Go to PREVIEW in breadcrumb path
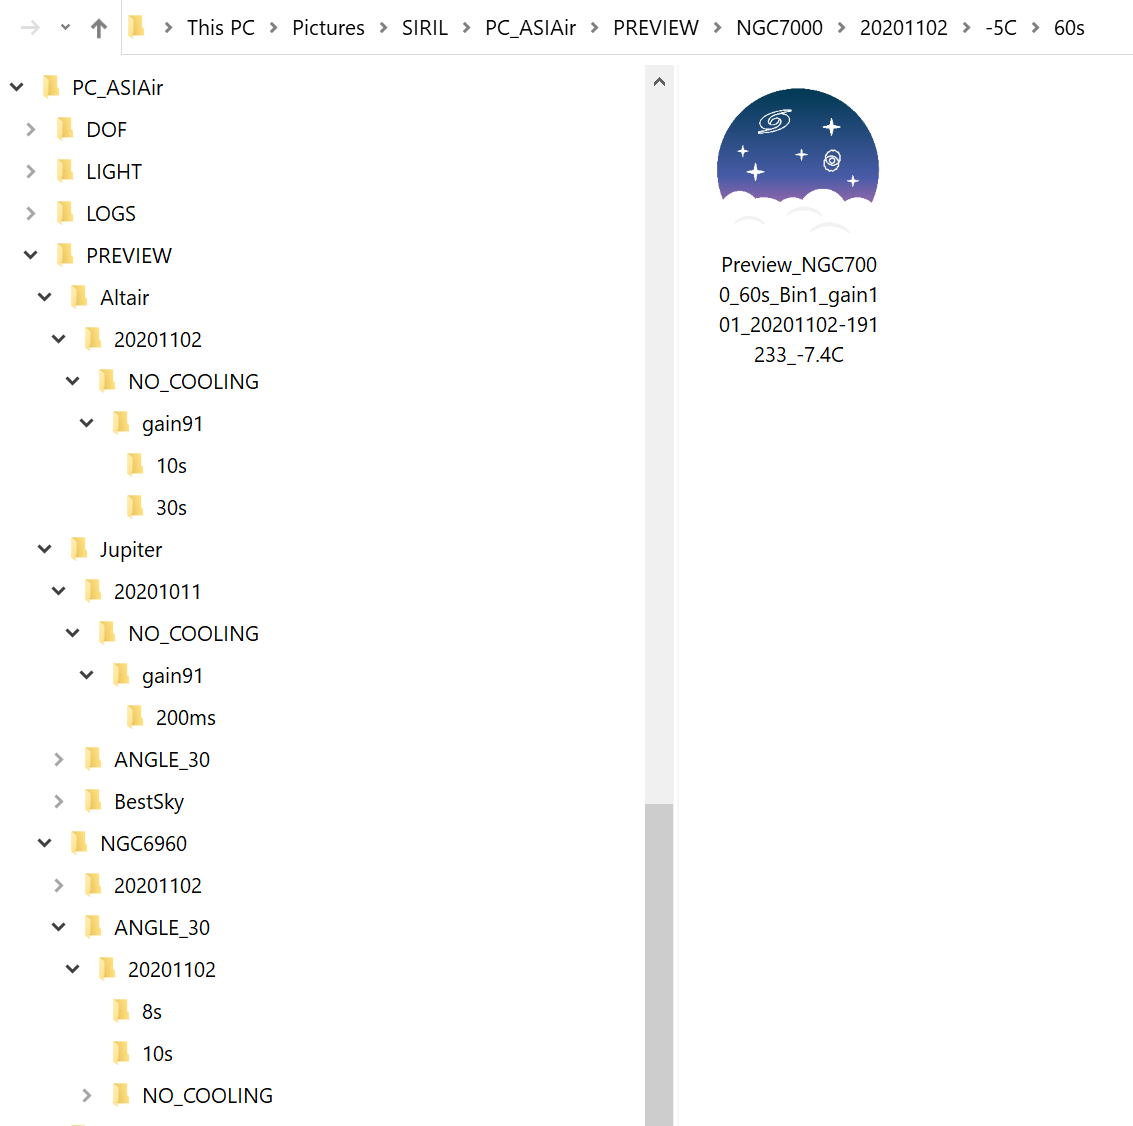The image size is (1133, 1126). click(x=655, y=27)
